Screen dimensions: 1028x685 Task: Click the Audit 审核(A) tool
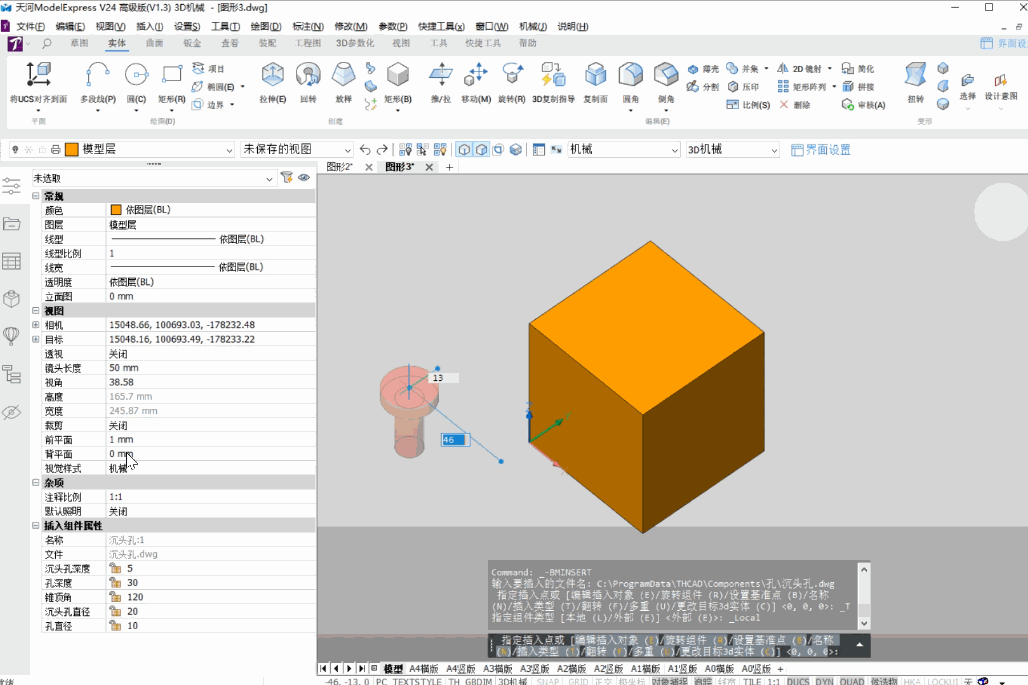coord(863,105)
